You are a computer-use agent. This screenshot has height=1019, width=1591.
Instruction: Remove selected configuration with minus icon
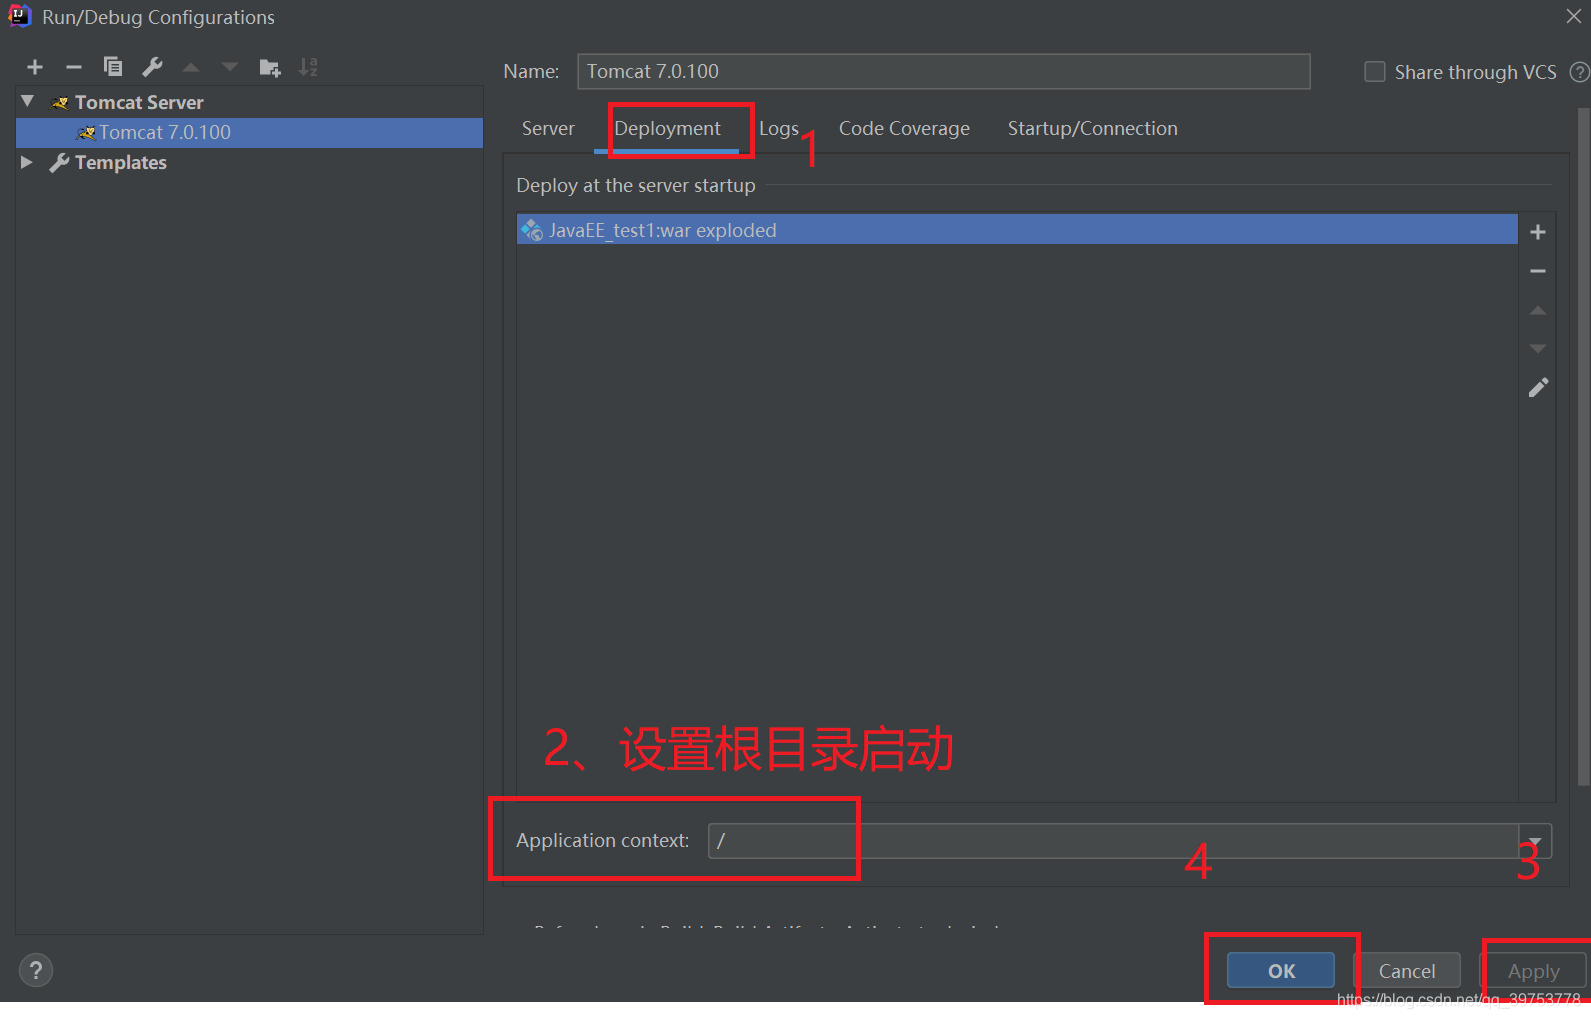tap(74, 67)
